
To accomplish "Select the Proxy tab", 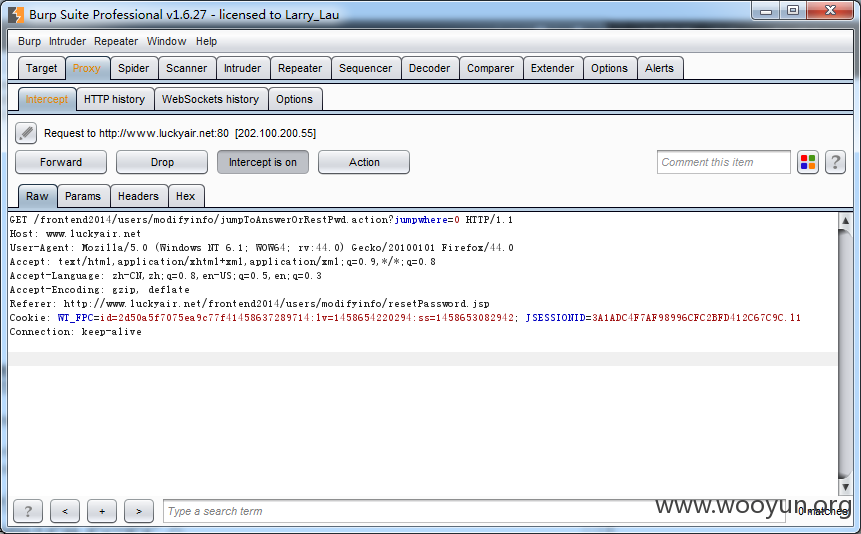I will pos(87,68).
